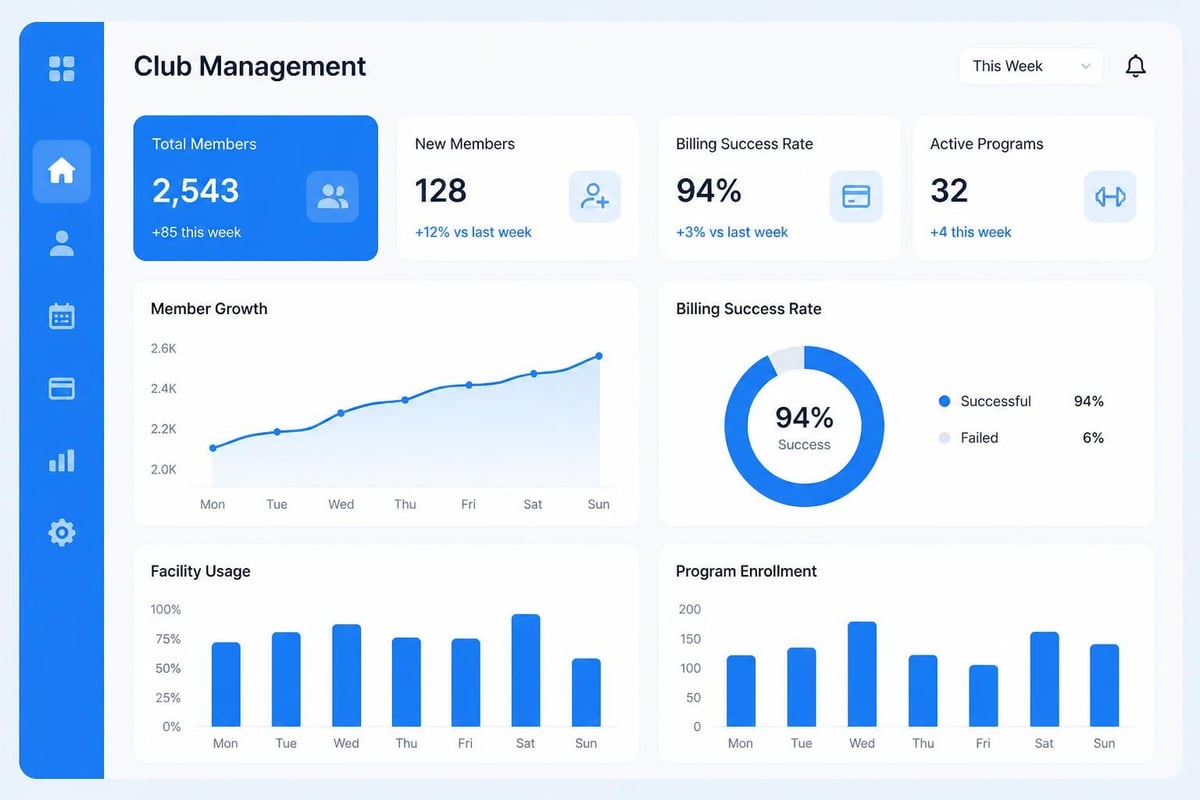The image size is (1200, 800).
Task: Open the This Week period dropdown
Action: tap(1030, 66)
